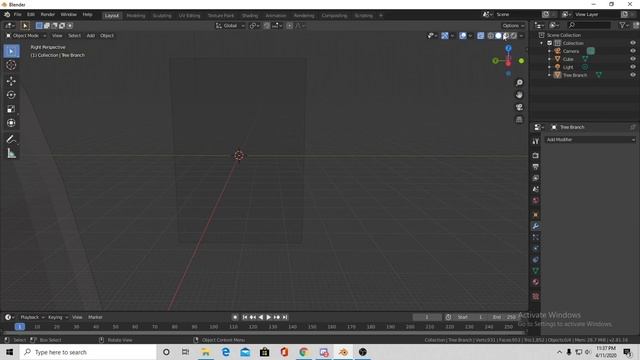Uncheck the Collection exclude checkbox
Screen dimensions: 640x360
click(549, 43)
